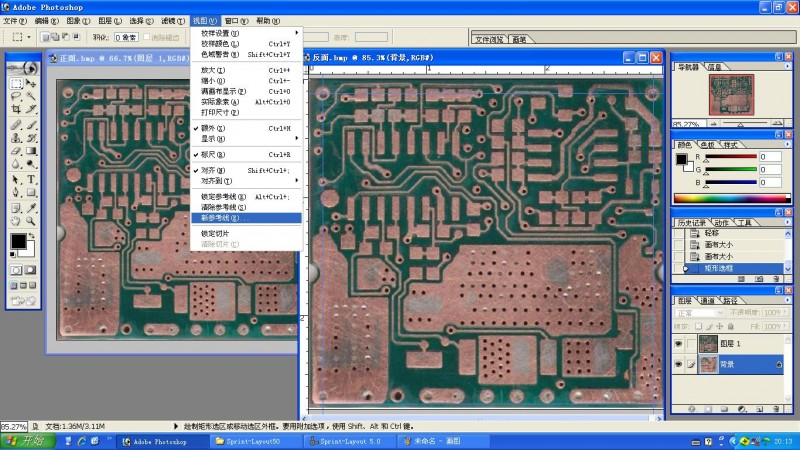Viewport: 800px width, 450px height.
Task: Open the layer blend mode dropdown
Action: [x=699, y=313]
